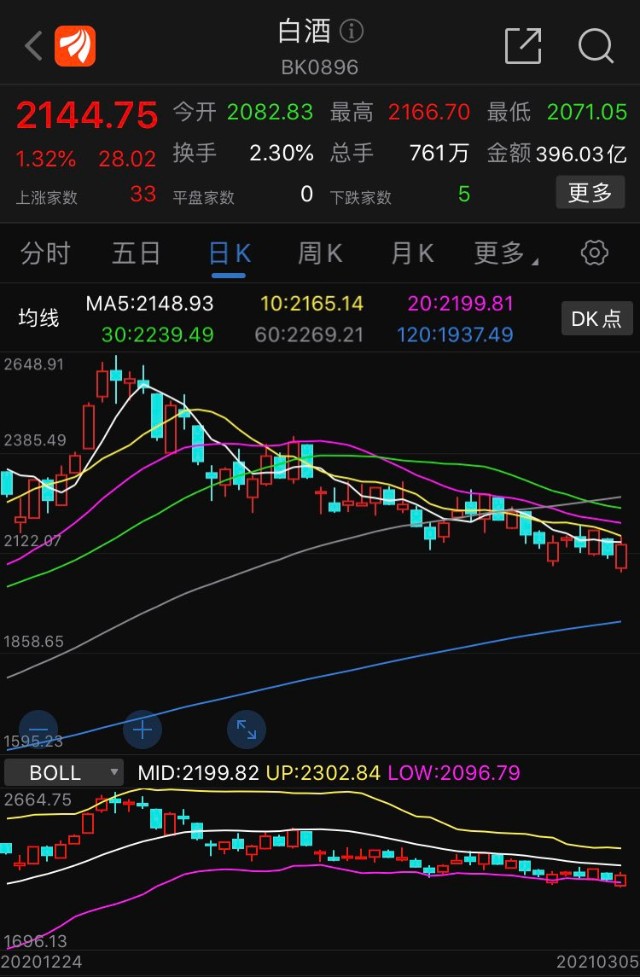Open chart settings gear icon
The image size is (640, 977).
pos(594,253)
